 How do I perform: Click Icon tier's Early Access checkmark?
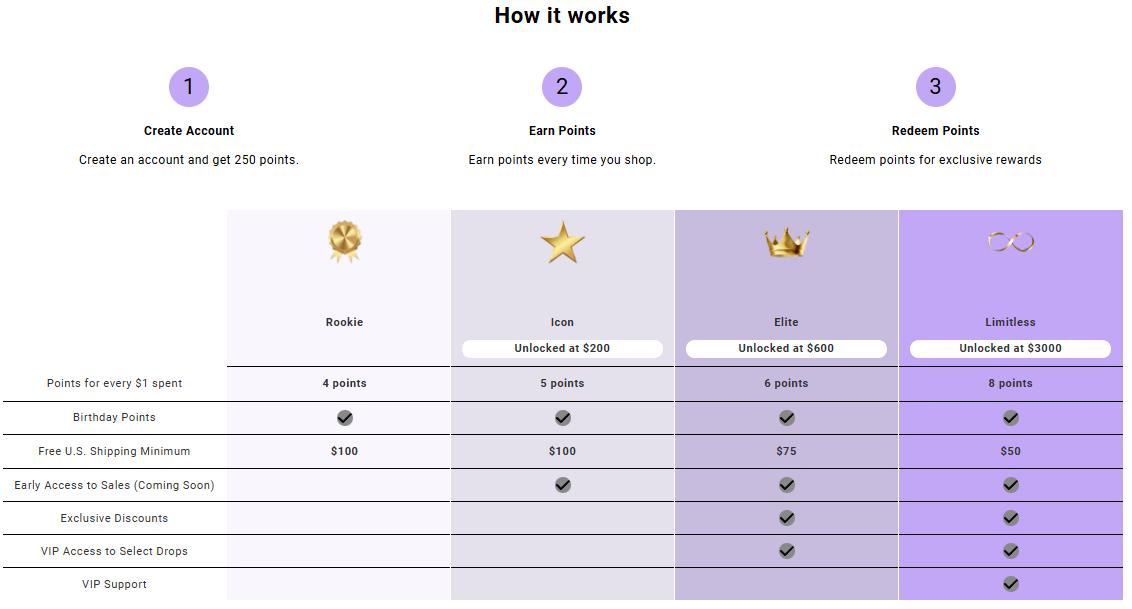click(x=562, y=485)
